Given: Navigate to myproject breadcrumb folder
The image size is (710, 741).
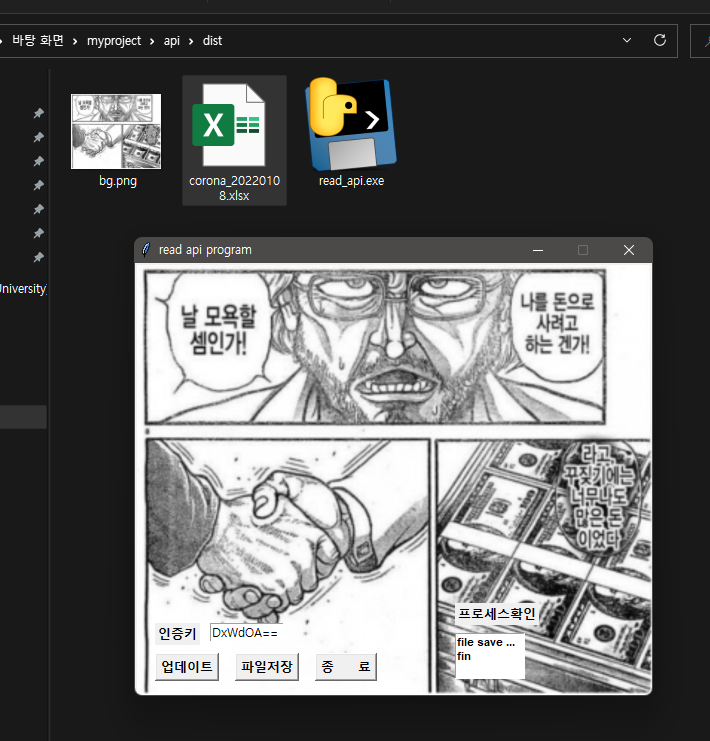Looking at the screenshot, I should click(114, 41).
